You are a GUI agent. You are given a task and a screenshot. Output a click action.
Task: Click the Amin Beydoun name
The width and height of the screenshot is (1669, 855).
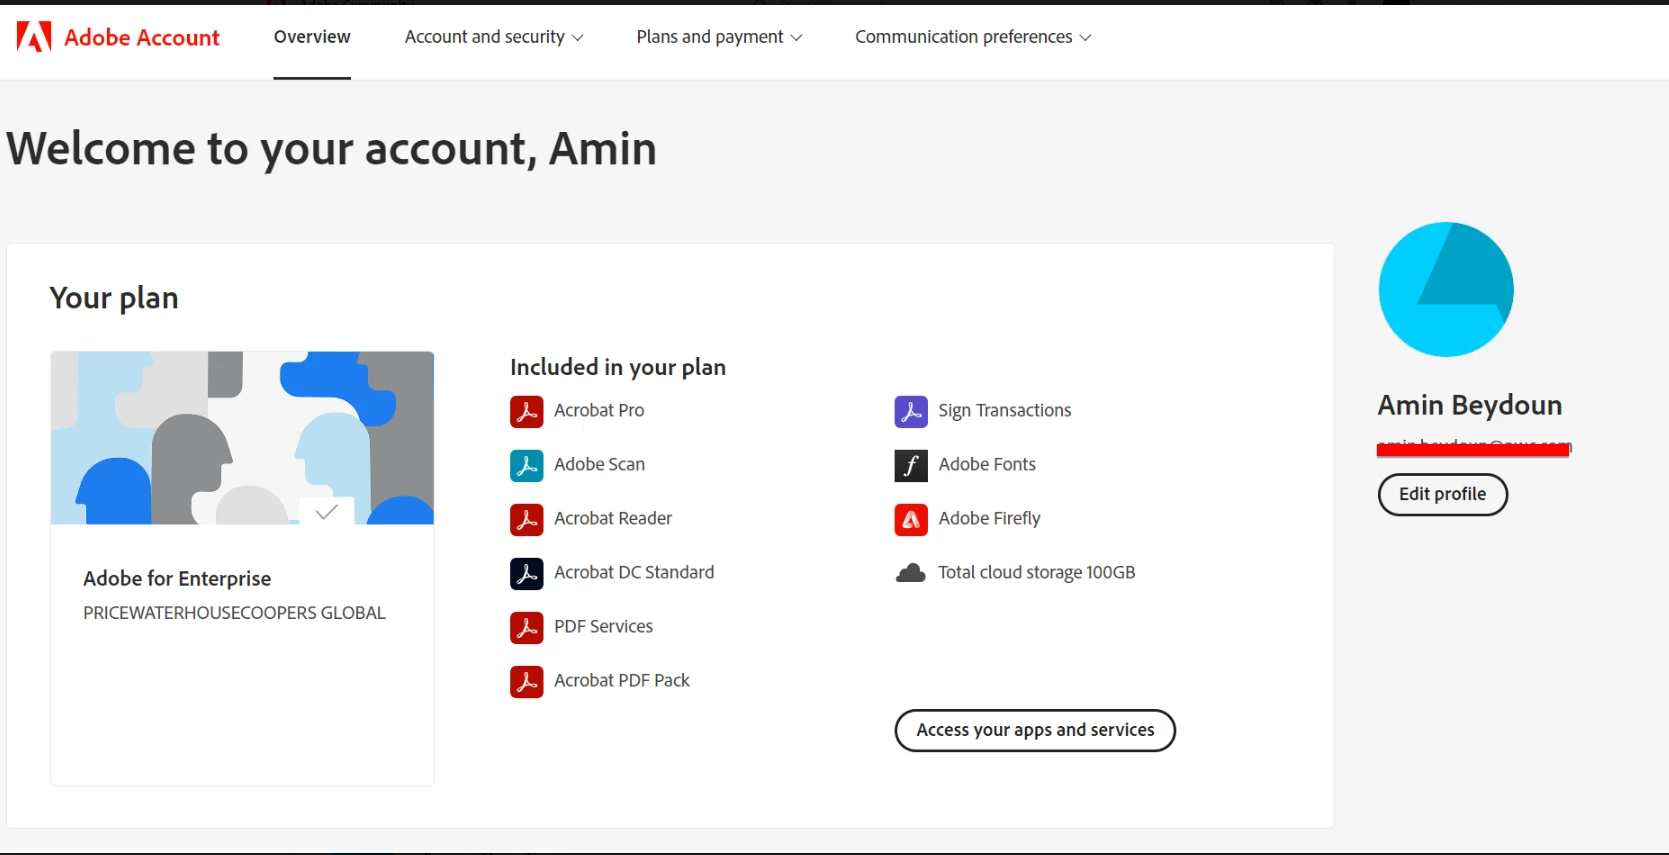point(1469,405)
